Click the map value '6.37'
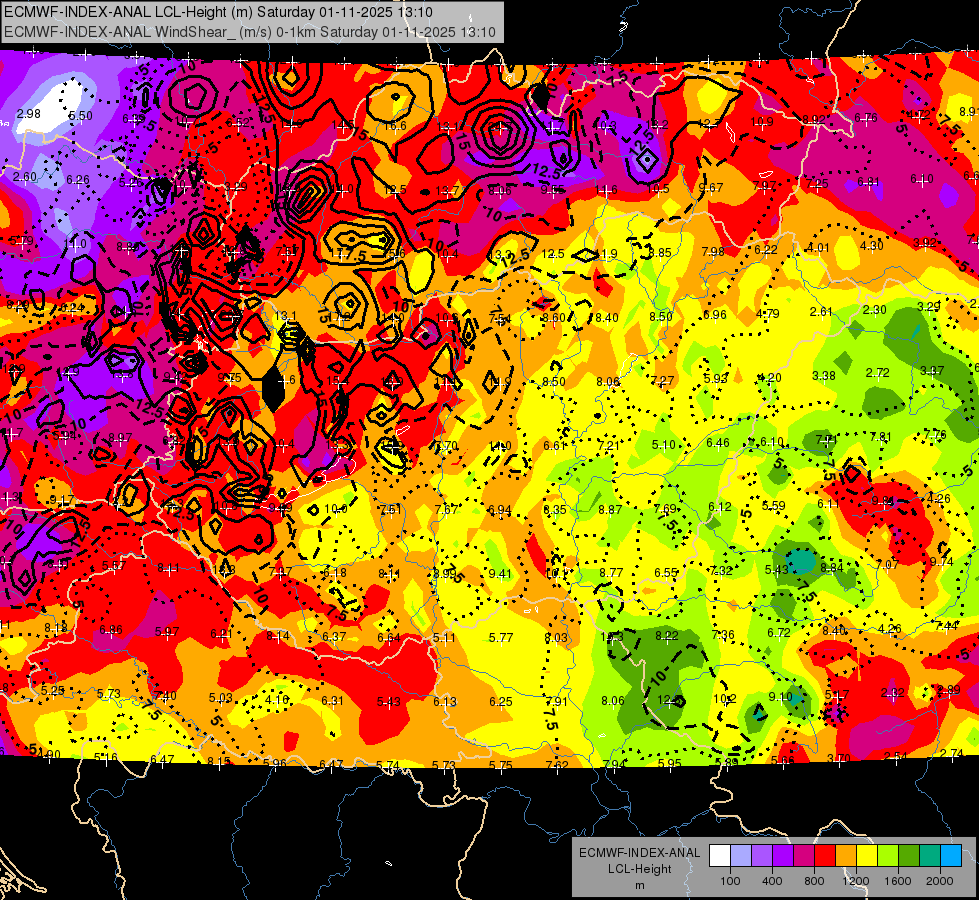 (x=334, y=636)
